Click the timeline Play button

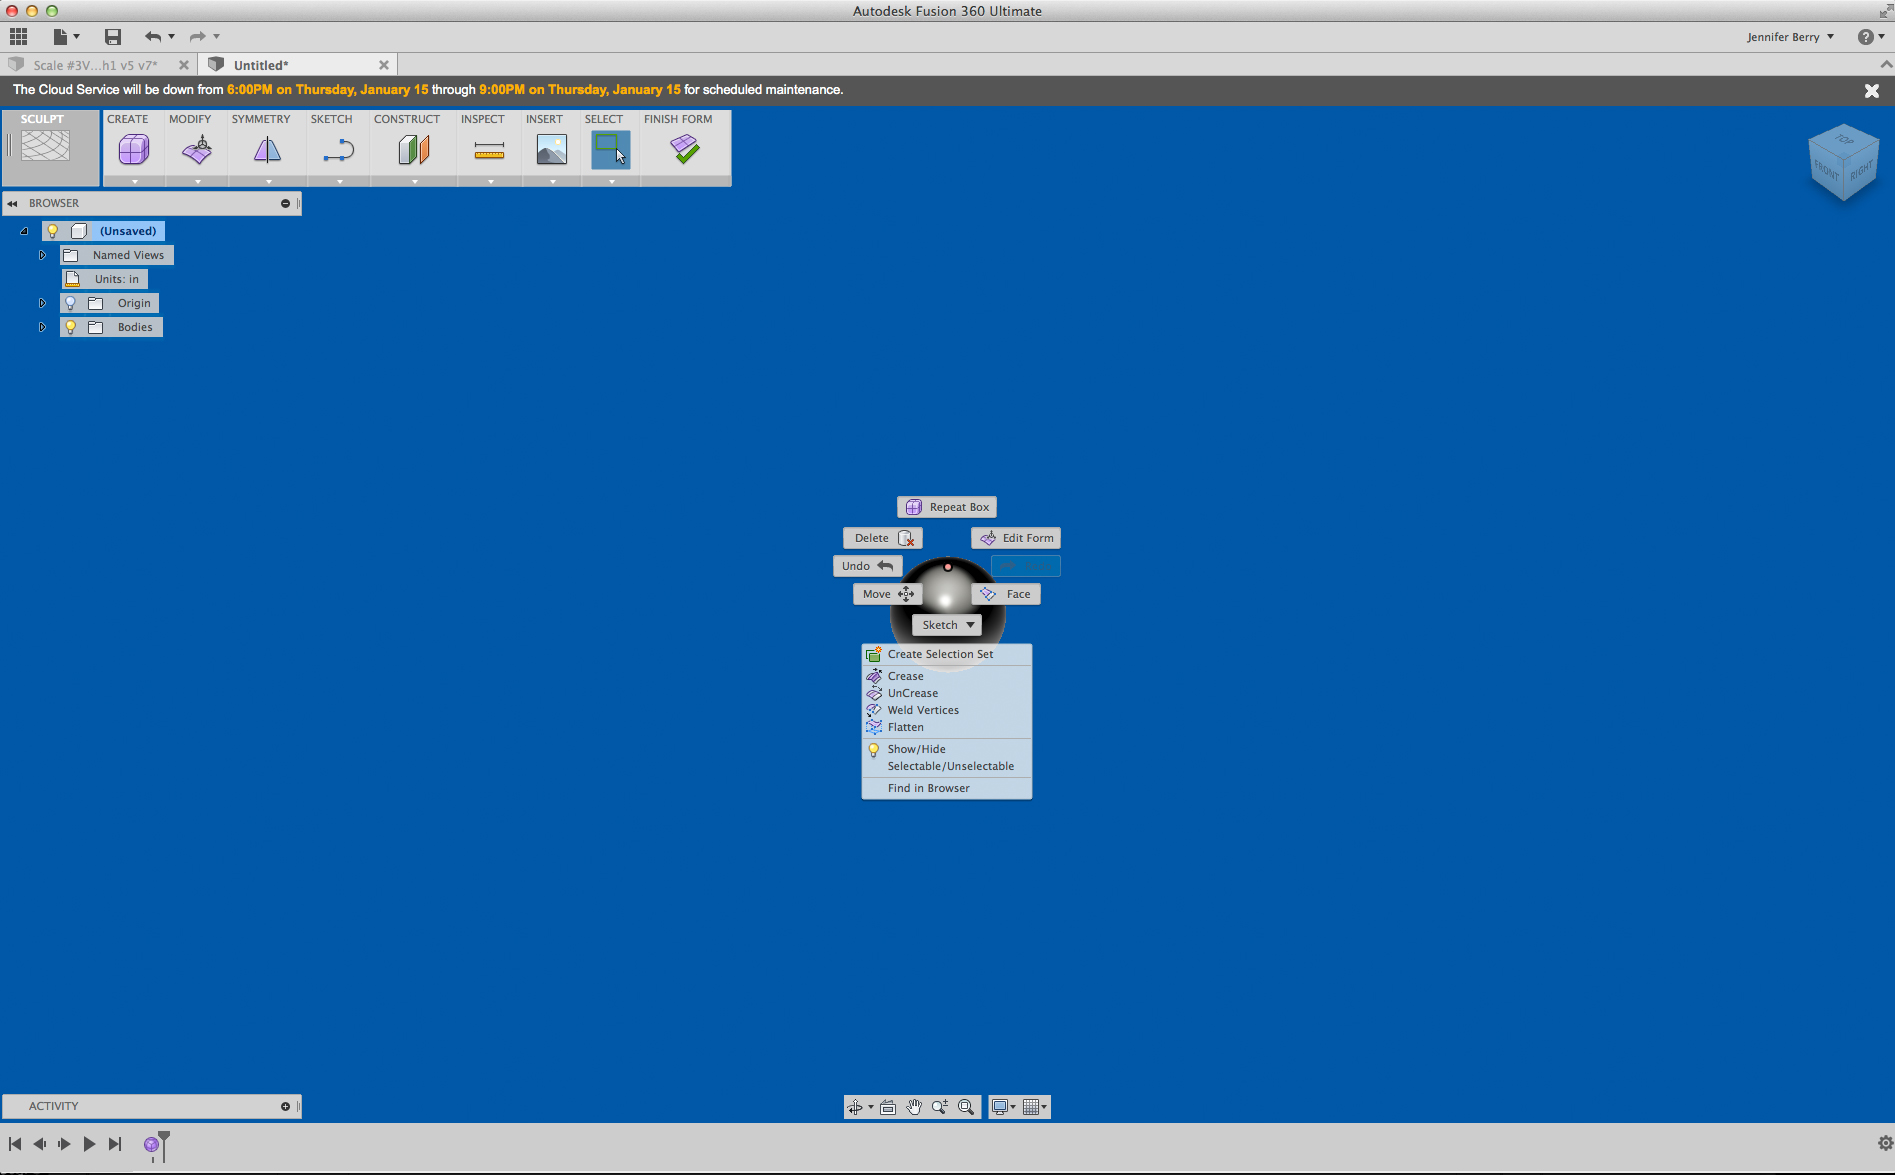(x=89, y=1144)
